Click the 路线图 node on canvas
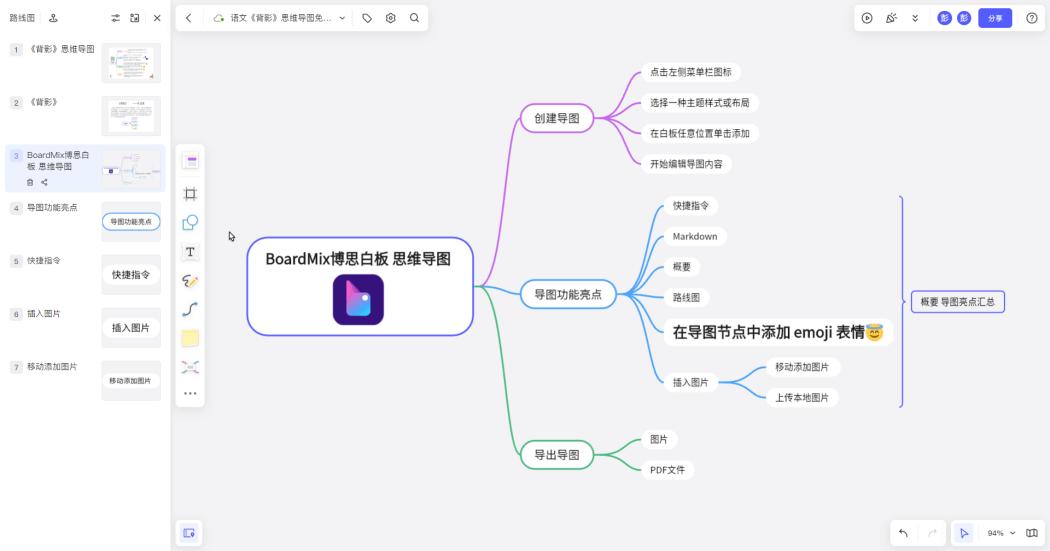This screenshot has height=551, width=1050. coord(686,297)
